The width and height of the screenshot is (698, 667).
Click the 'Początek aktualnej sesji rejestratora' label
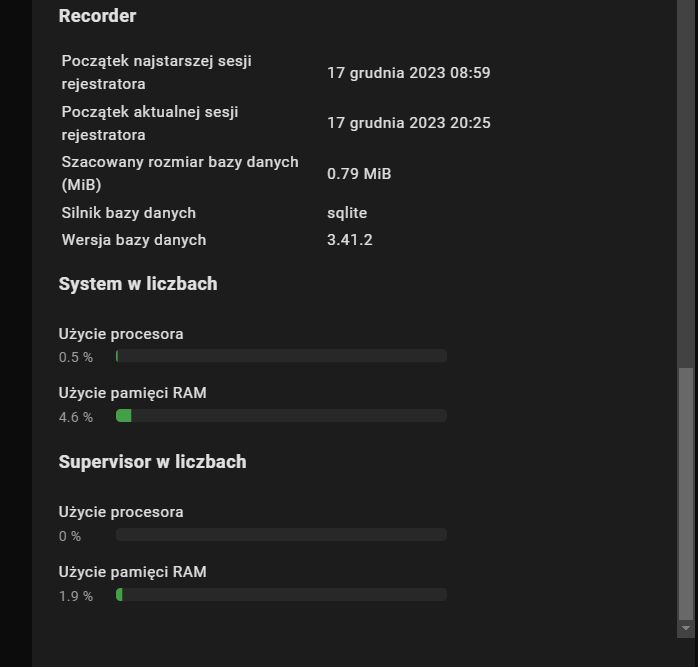(x=150, y=123)
